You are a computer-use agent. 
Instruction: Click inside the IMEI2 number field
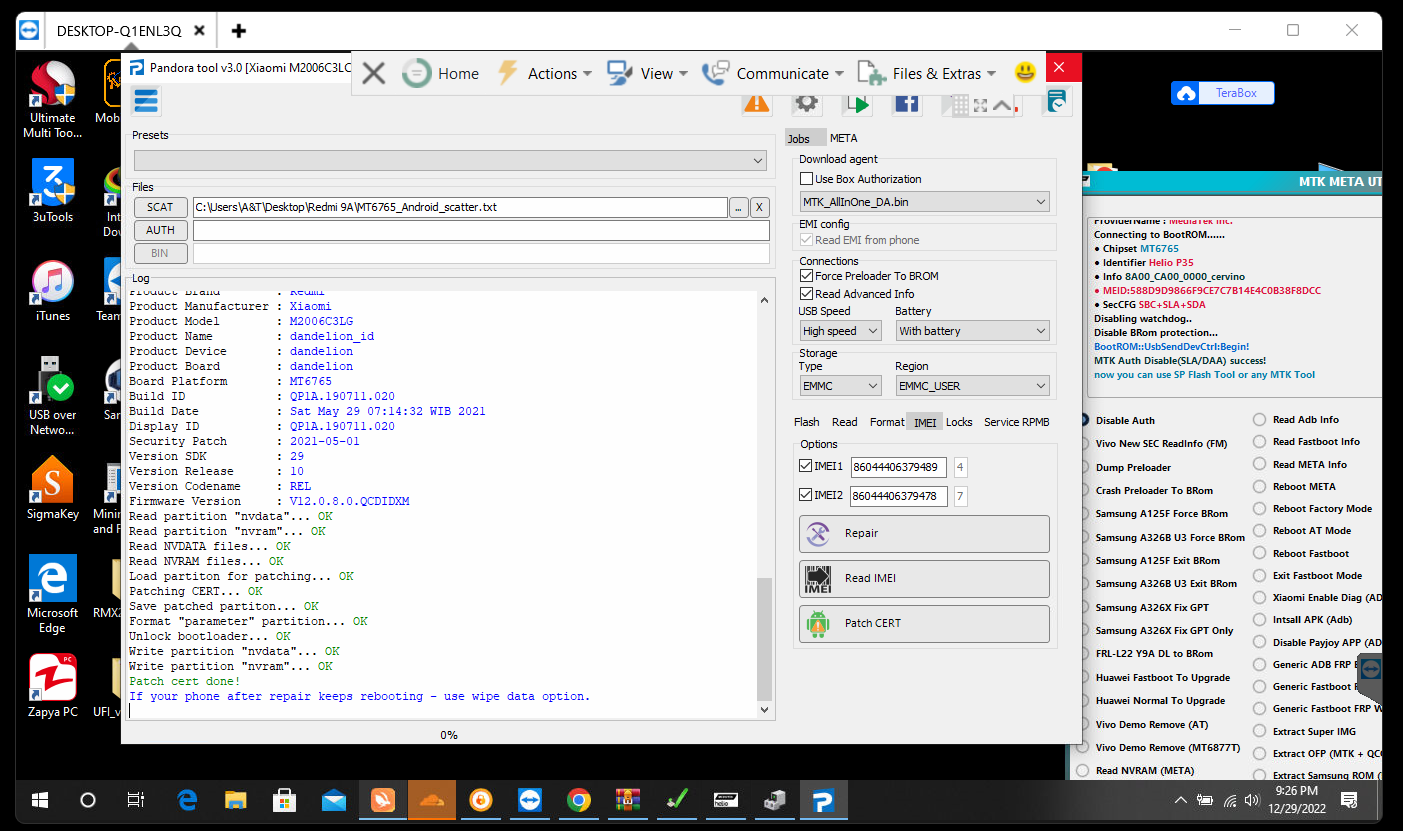(899, 496)
